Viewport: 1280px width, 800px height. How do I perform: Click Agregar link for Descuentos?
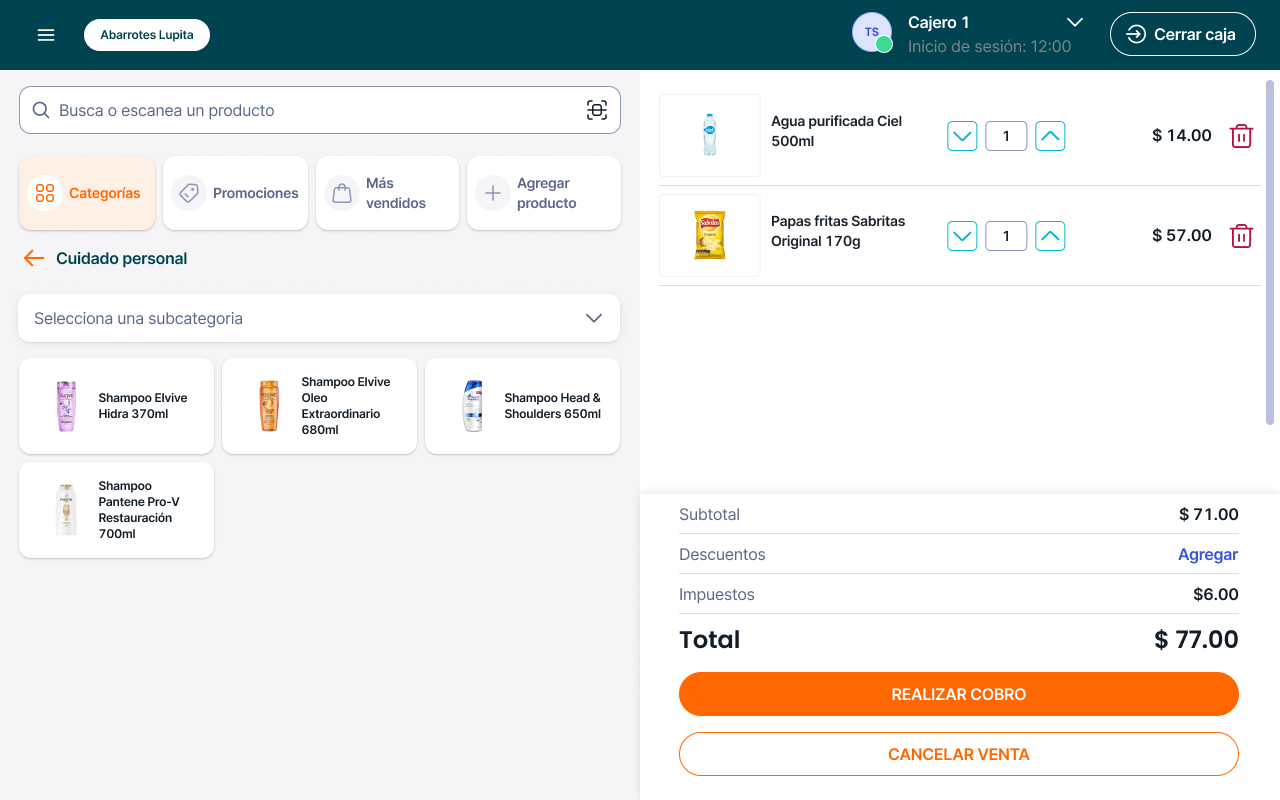(1207, 554)
